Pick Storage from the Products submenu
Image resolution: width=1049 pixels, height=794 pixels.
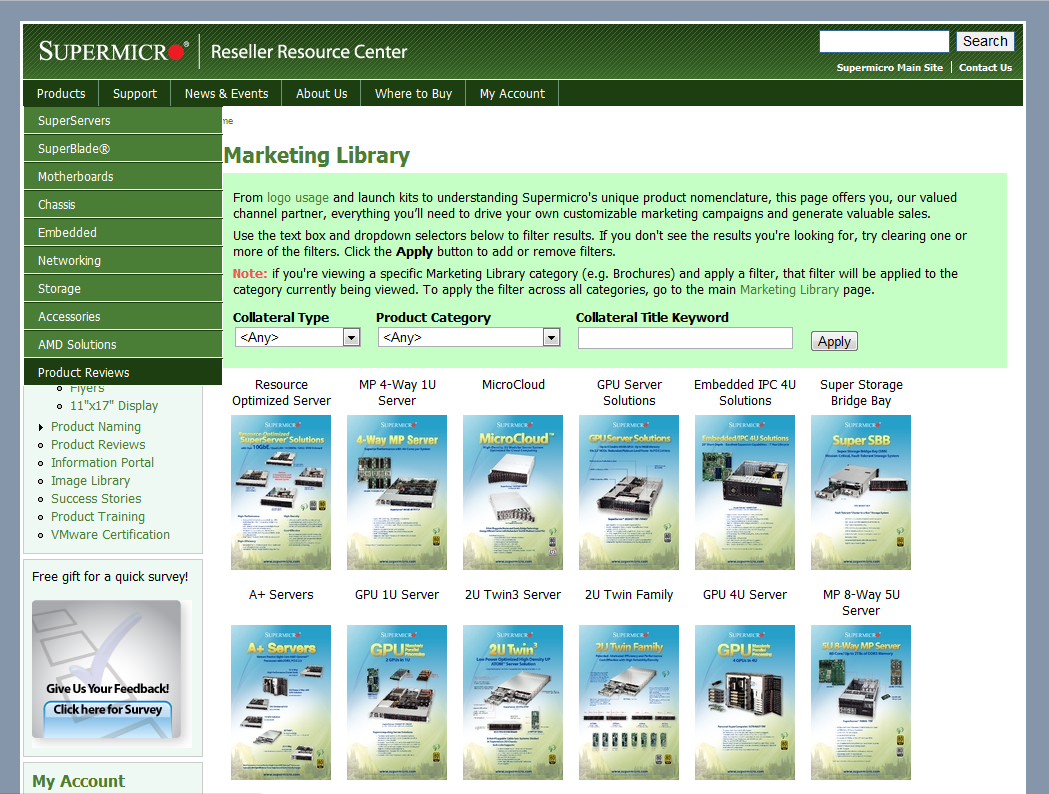point(123,289)
